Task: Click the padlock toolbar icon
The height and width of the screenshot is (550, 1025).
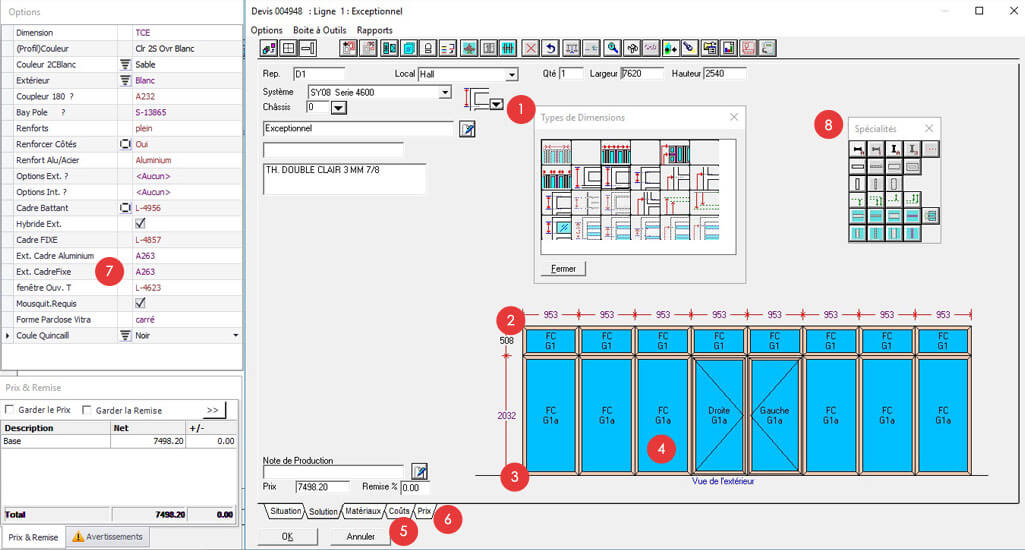Action: (x=427, y=48)
